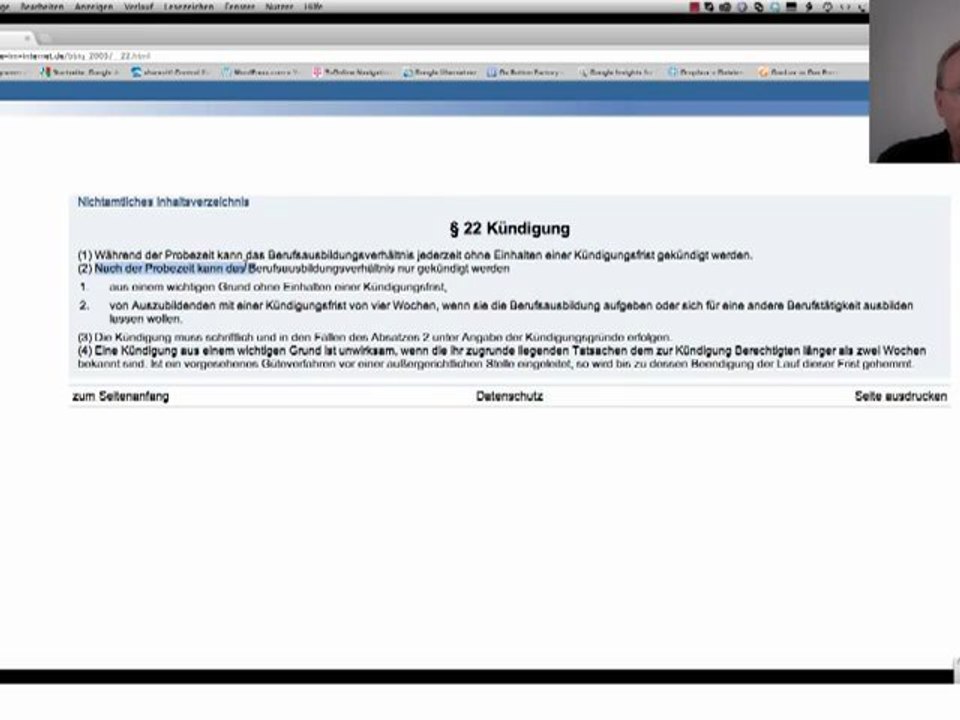Open the orange-icon bookmark at far right

coord(797,72)
